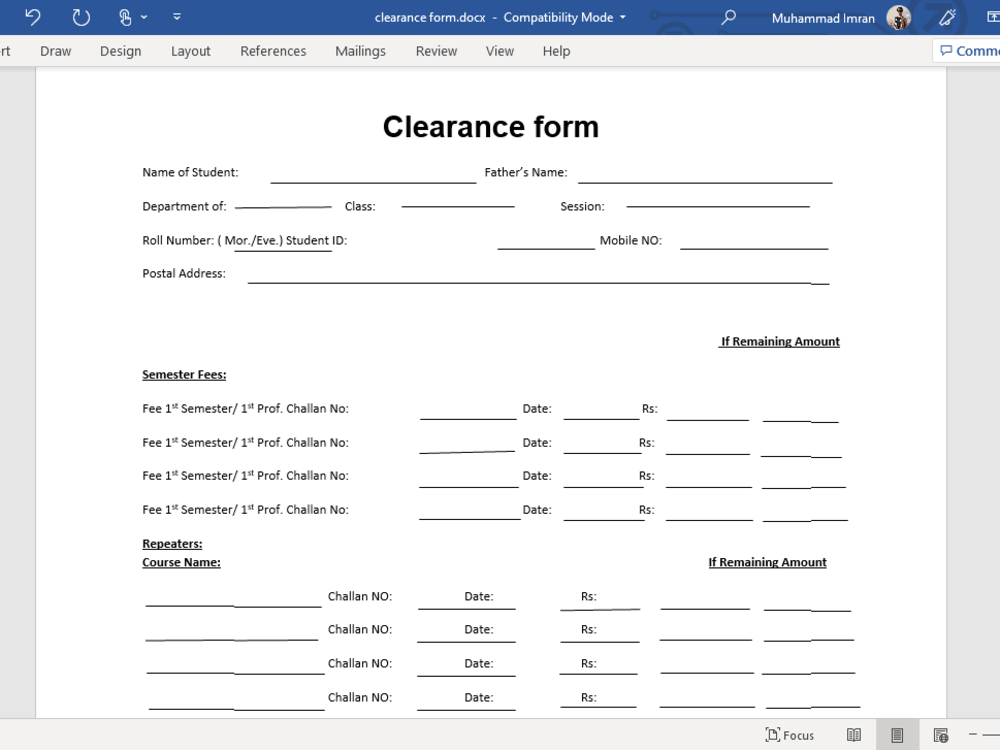Click the 'Department of:' label
This screenshot has height=750, width=1000.
tap(184, 206)
